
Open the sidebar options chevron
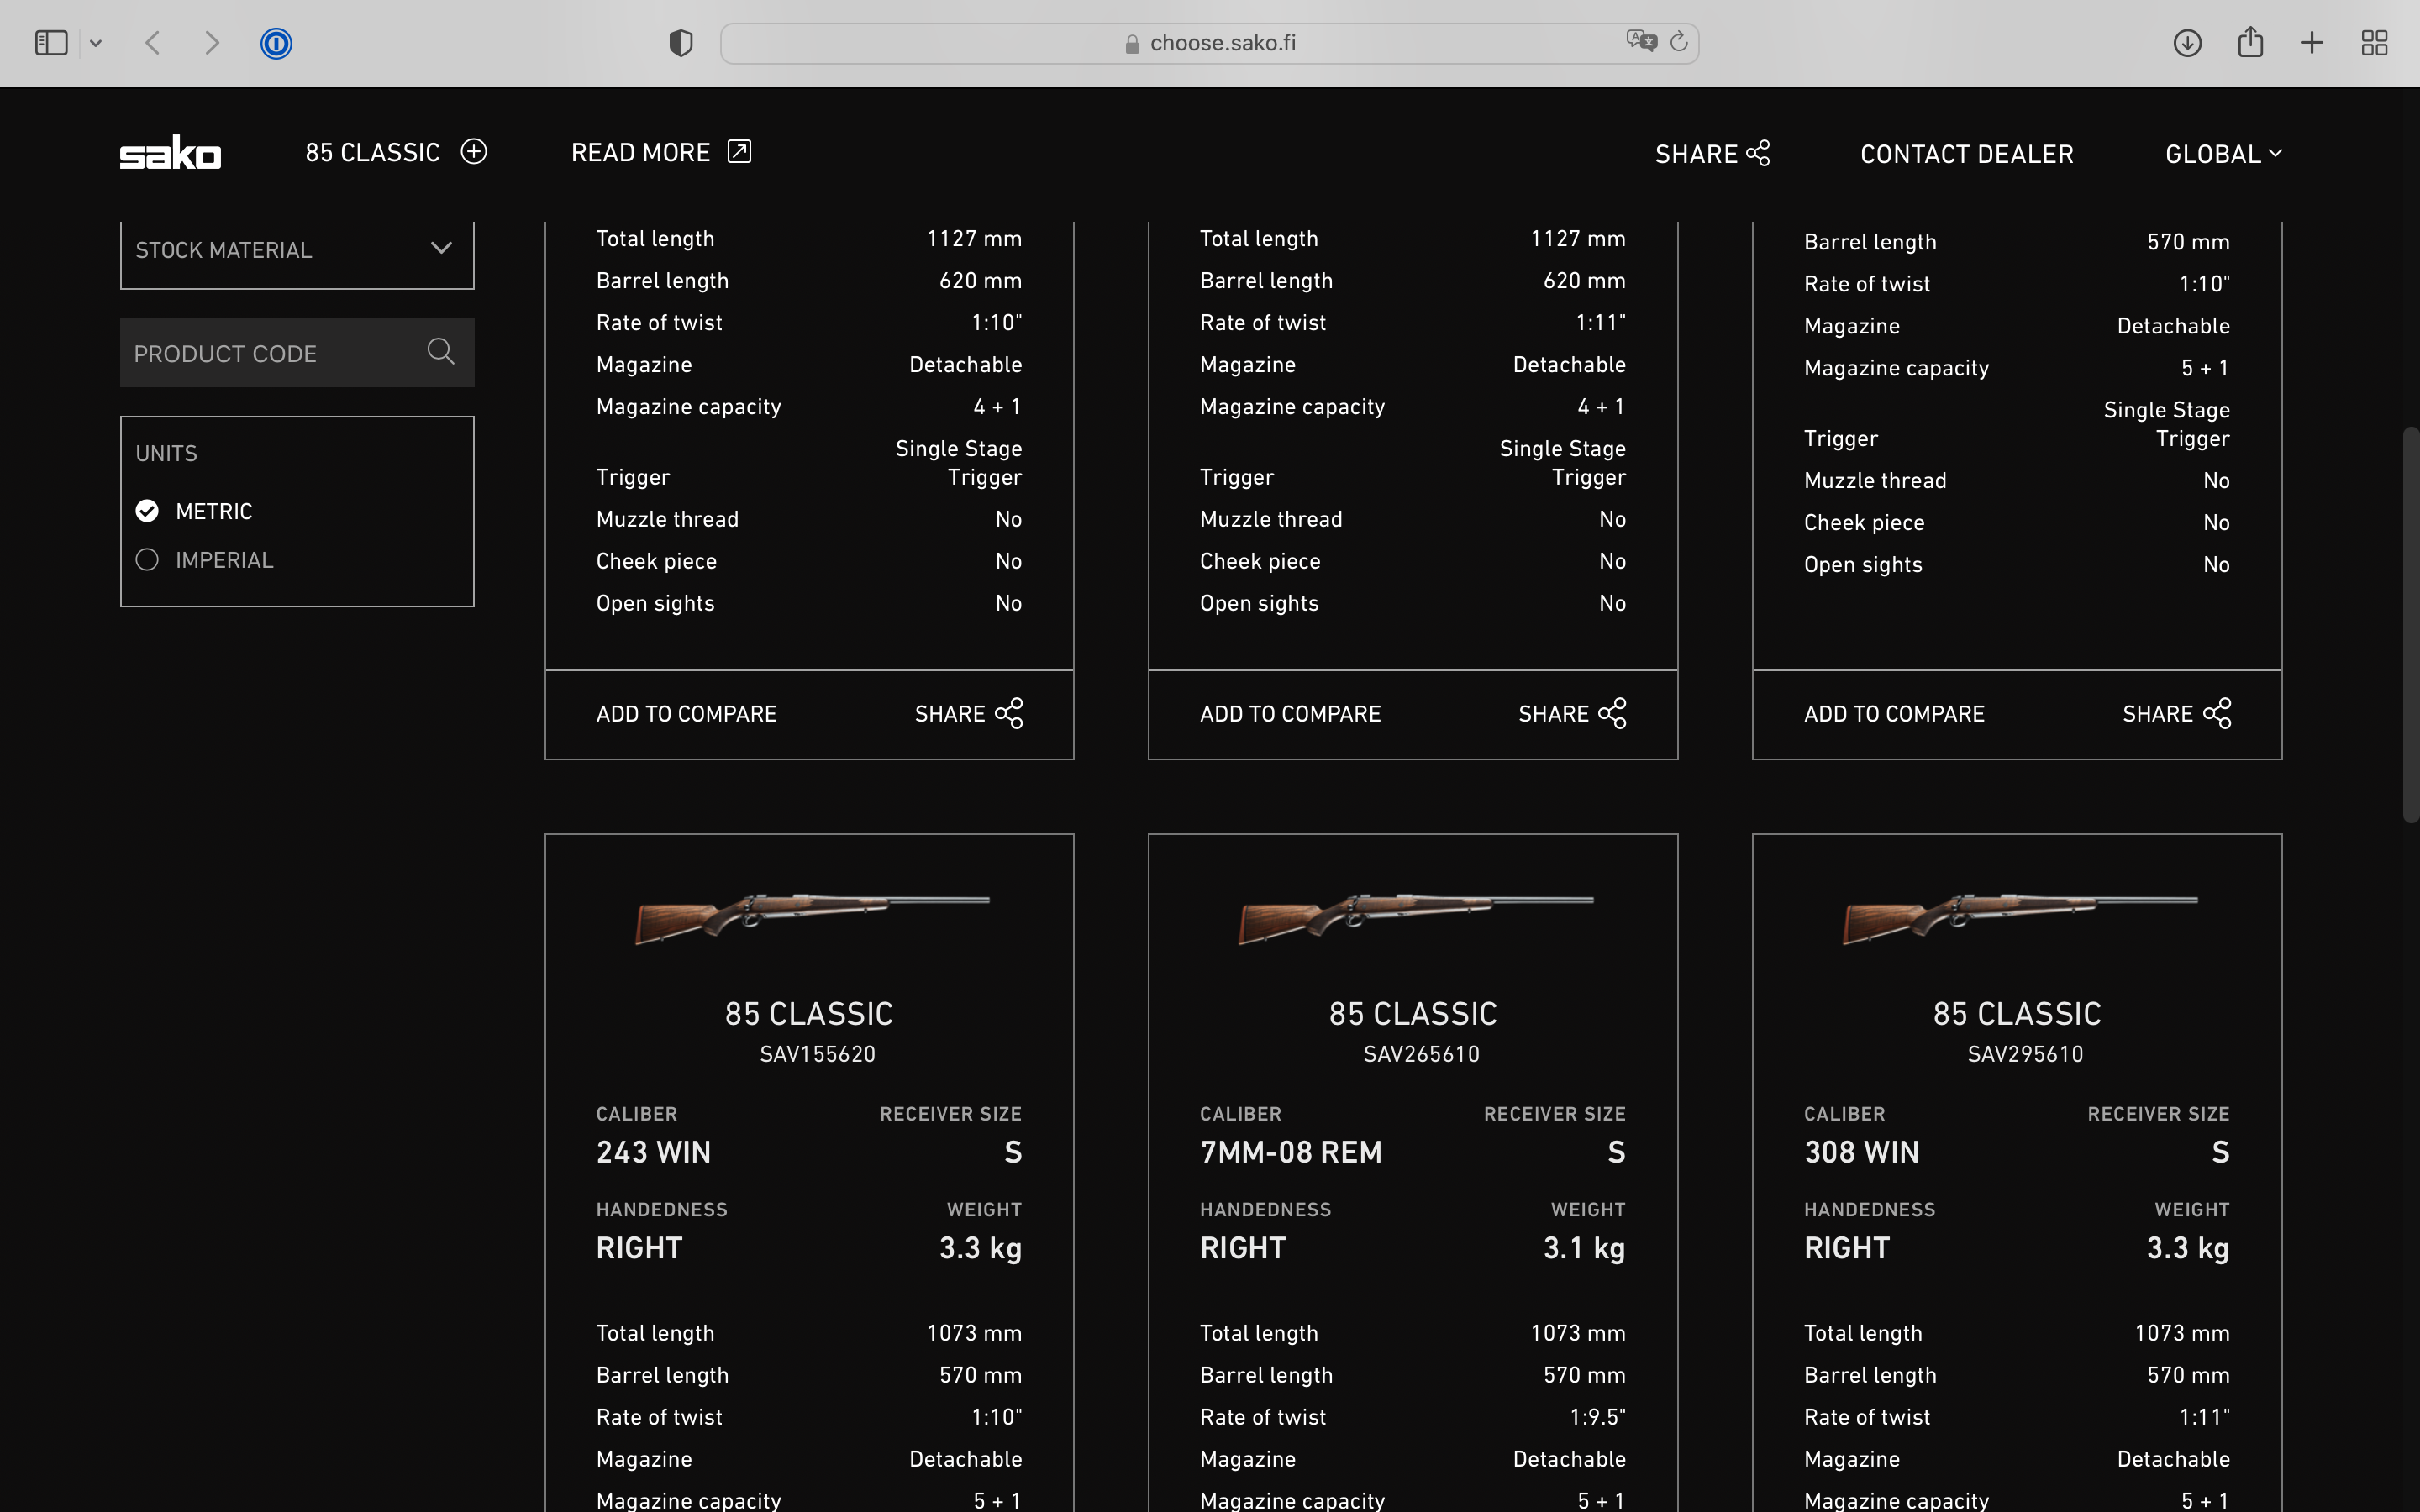(x=96, y=43)
